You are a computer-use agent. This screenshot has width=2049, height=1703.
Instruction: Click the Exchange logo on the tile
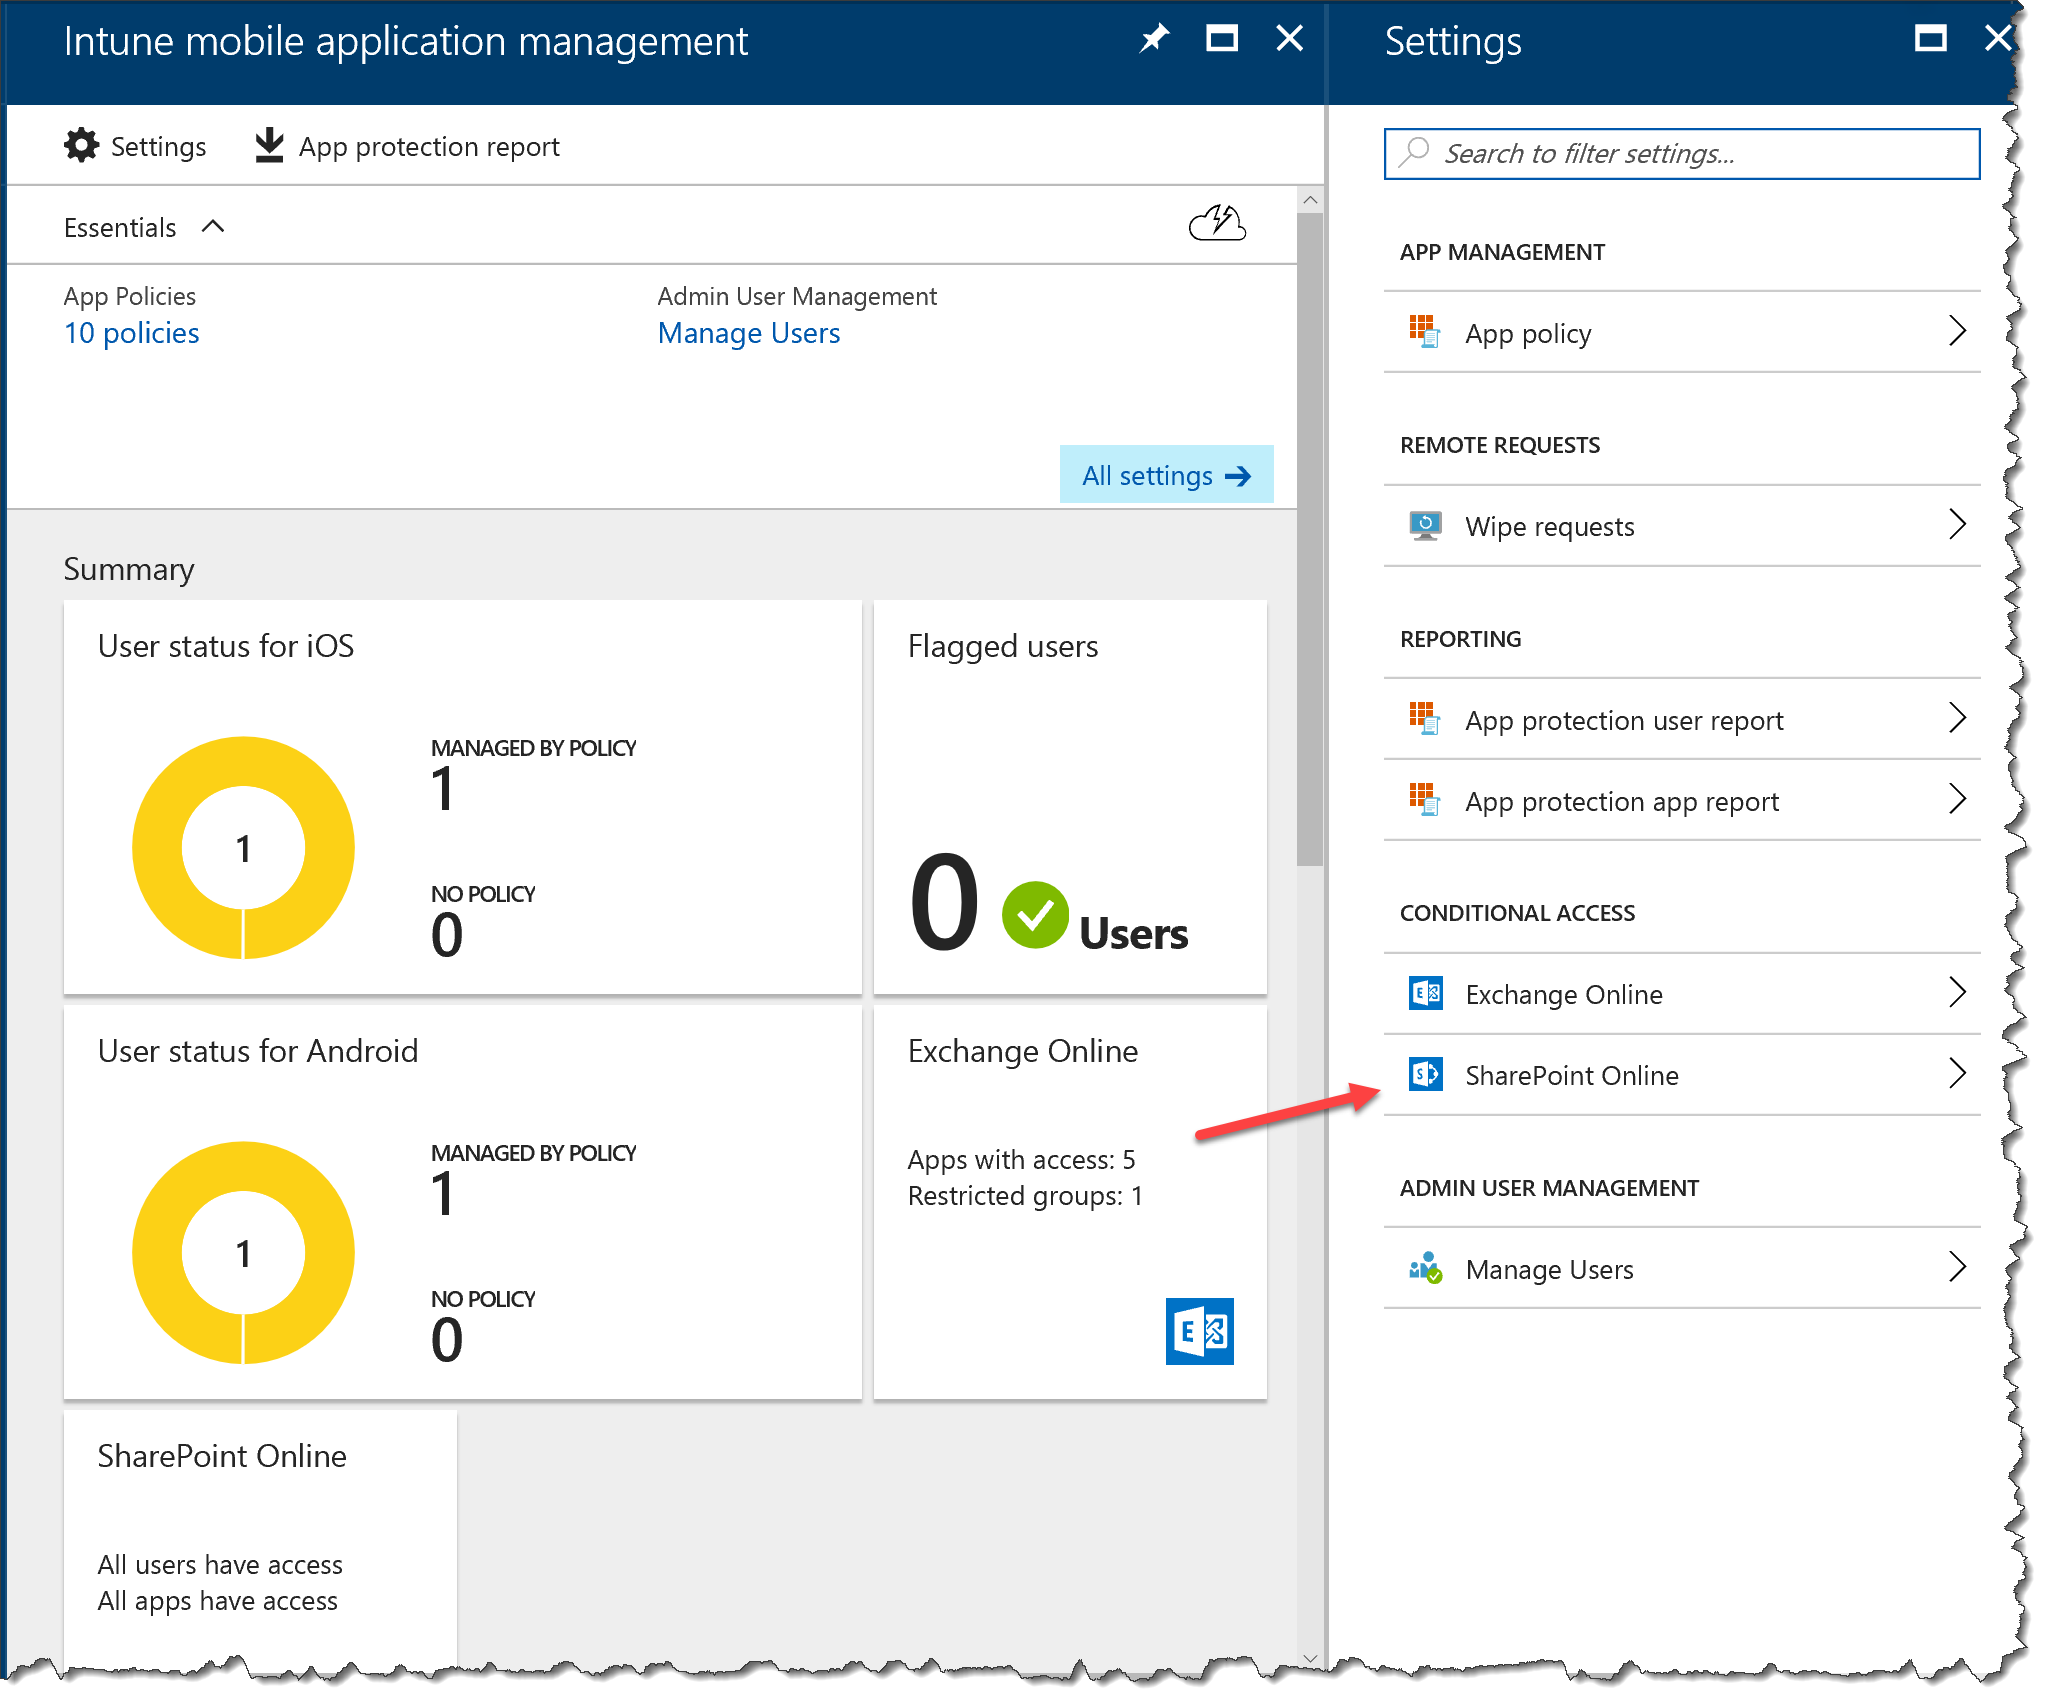tap(1198, 1332)
